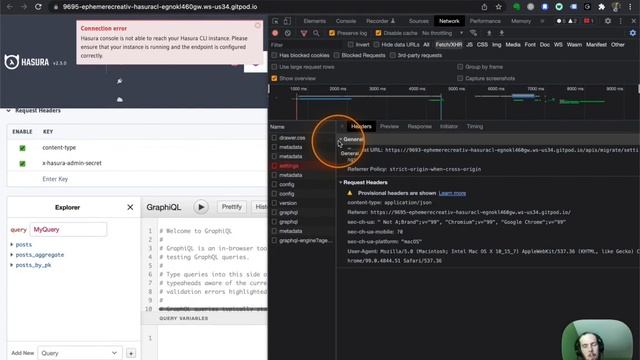Screen dimensions: 640x360
Task: Filter requests by JS type
Action: (x=469, y=44)
